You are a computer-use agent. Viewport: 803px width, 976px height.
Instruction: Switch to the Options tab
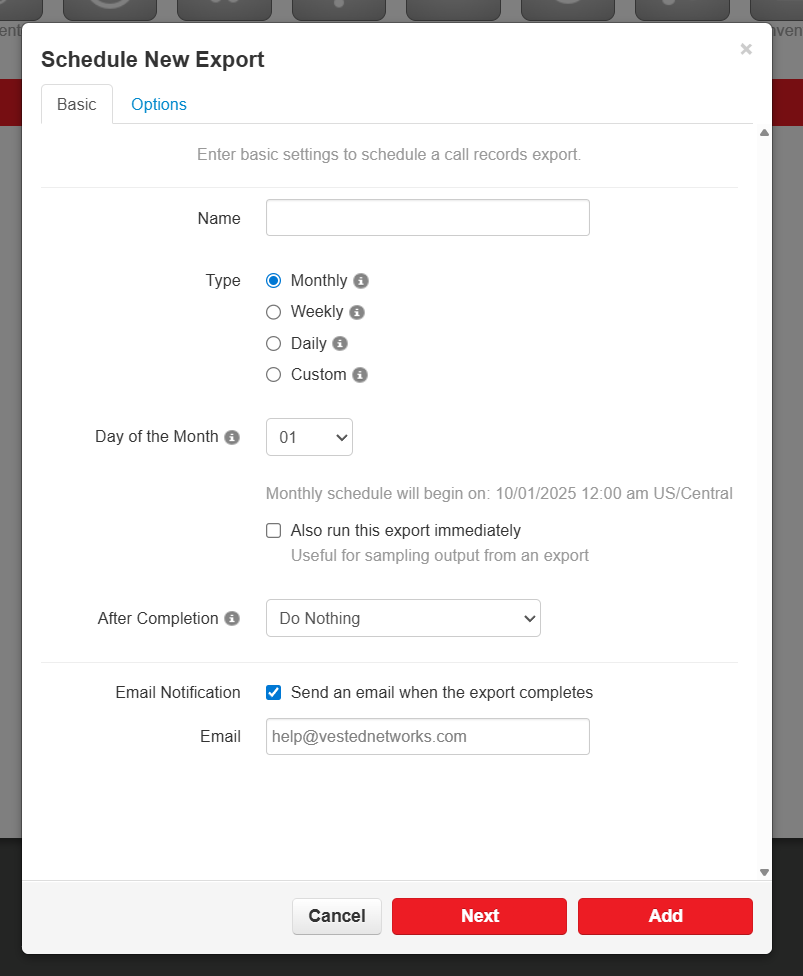(x=159, y=104)
